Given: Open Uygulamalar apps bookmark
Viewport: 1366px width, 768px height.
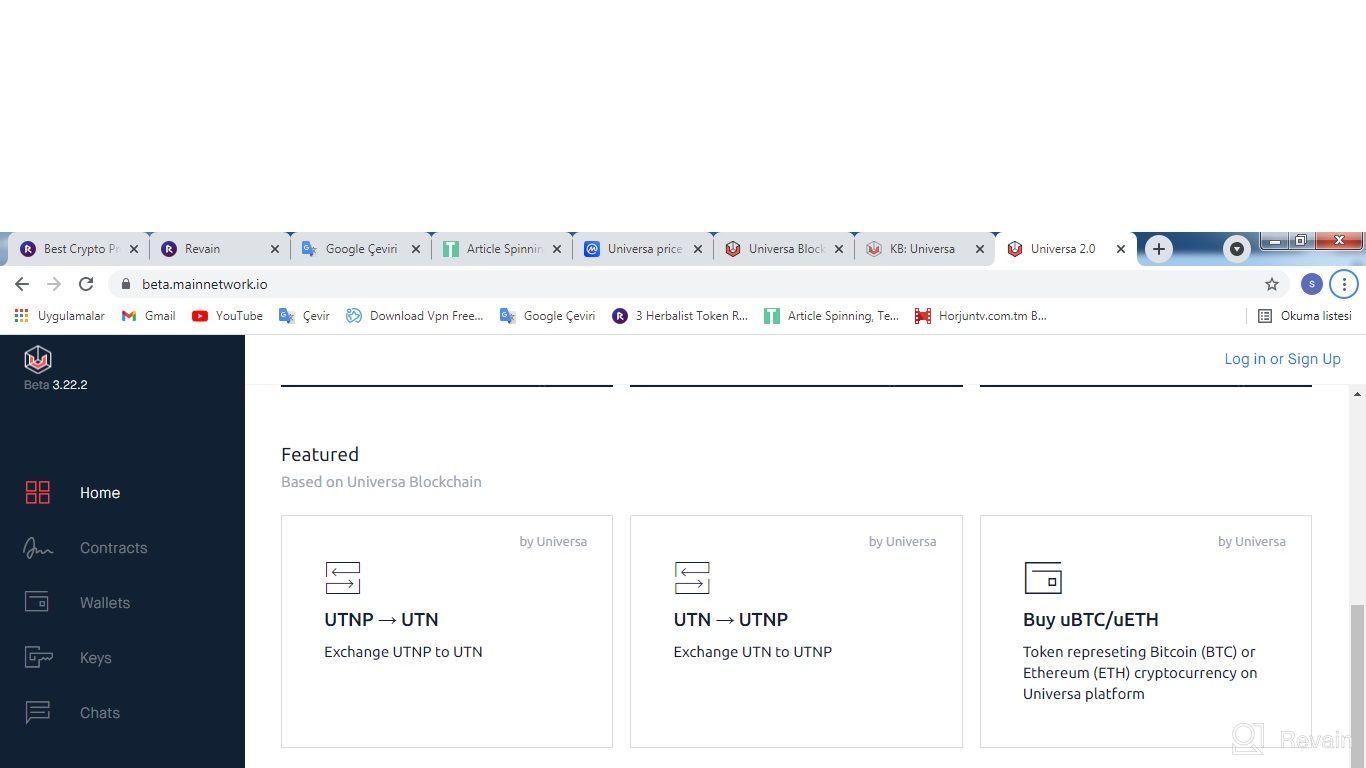Looking at the screenshot, I should tap(59, 316).
